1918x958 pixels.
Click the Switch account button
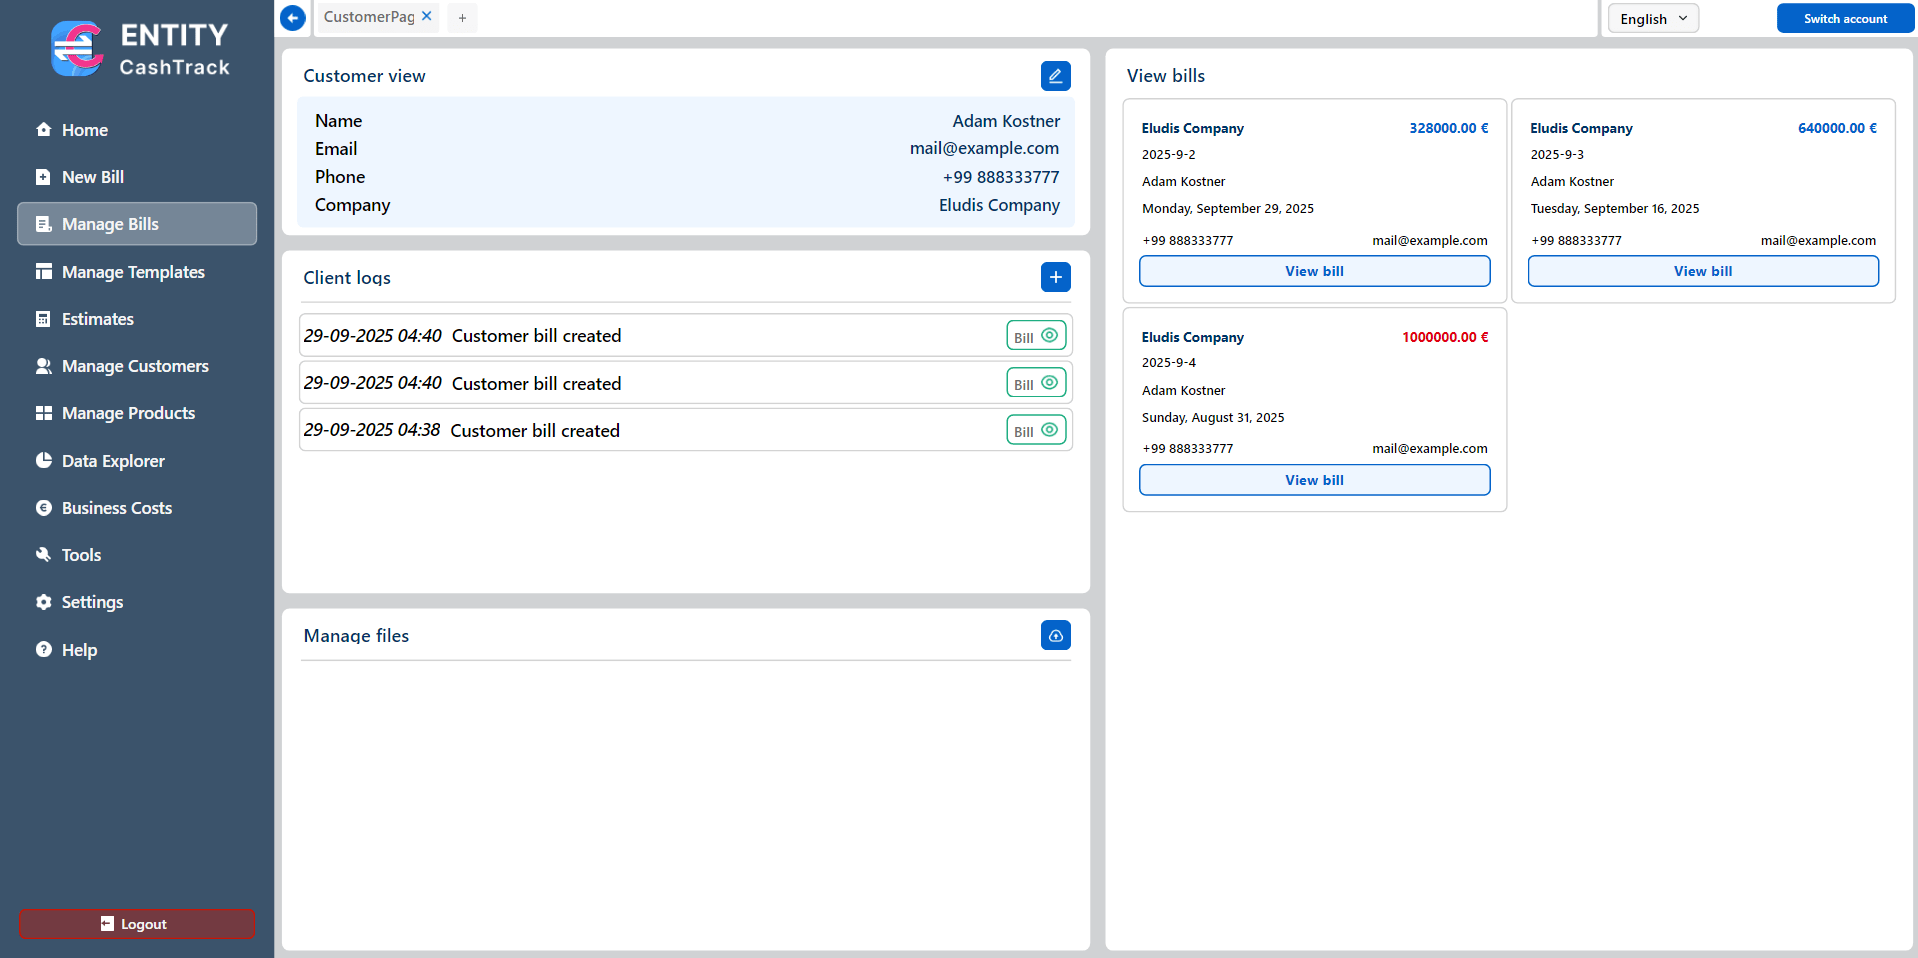[x=1844, y=19]
